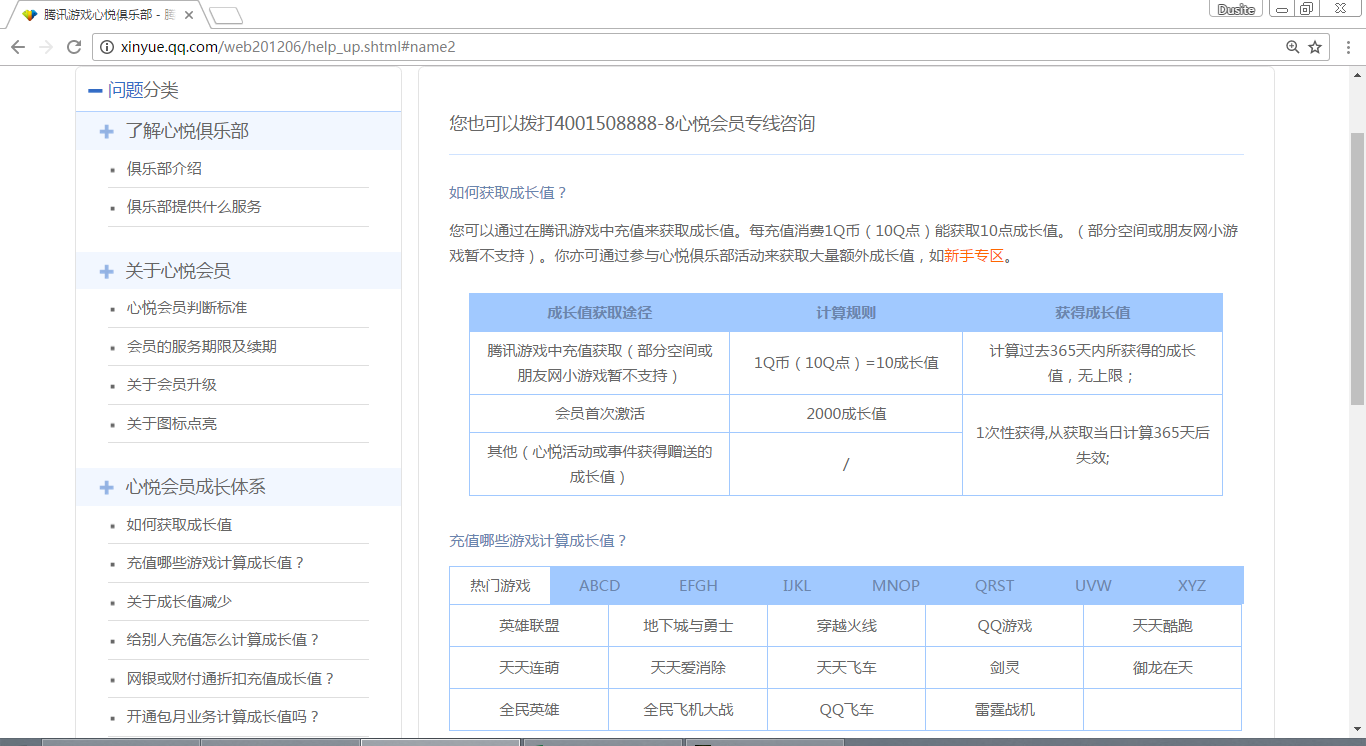The image size is (1366, 746).
Task: Click the scrollbar up arrow
Action: (1357, 76)
